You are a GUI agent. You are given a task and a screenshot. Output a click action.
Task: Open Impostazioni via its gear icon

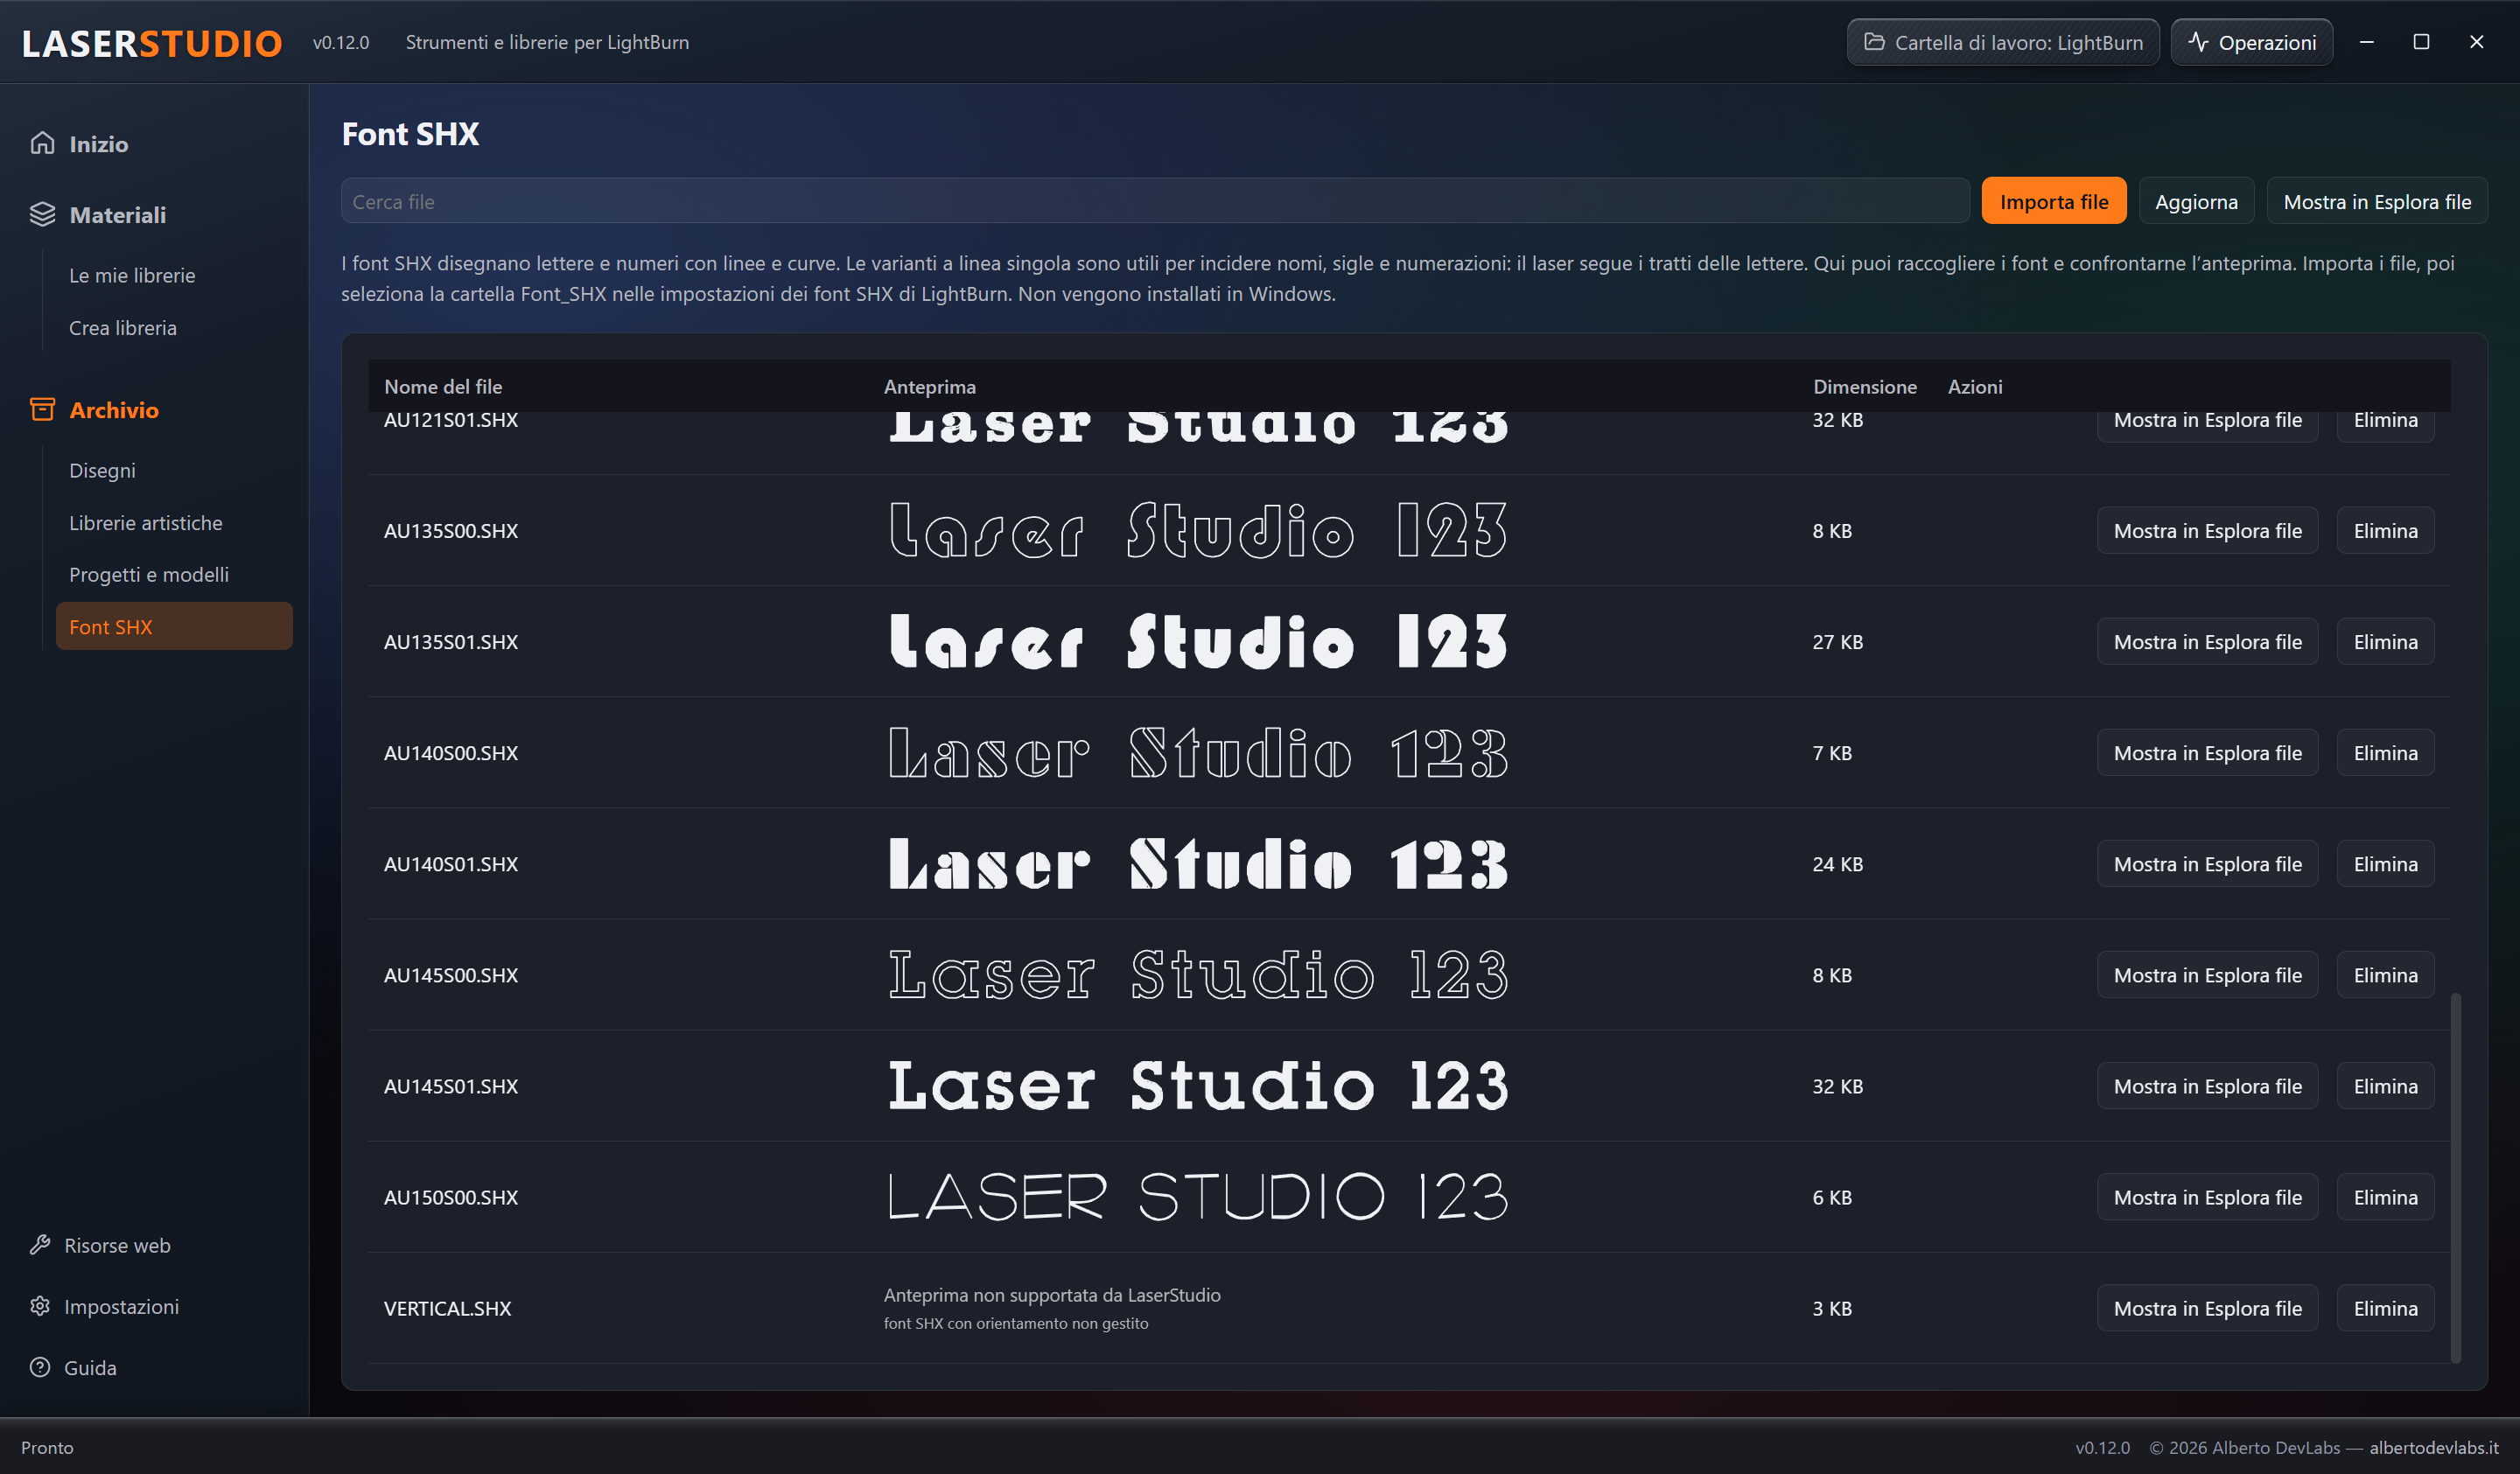(40, 1305)
